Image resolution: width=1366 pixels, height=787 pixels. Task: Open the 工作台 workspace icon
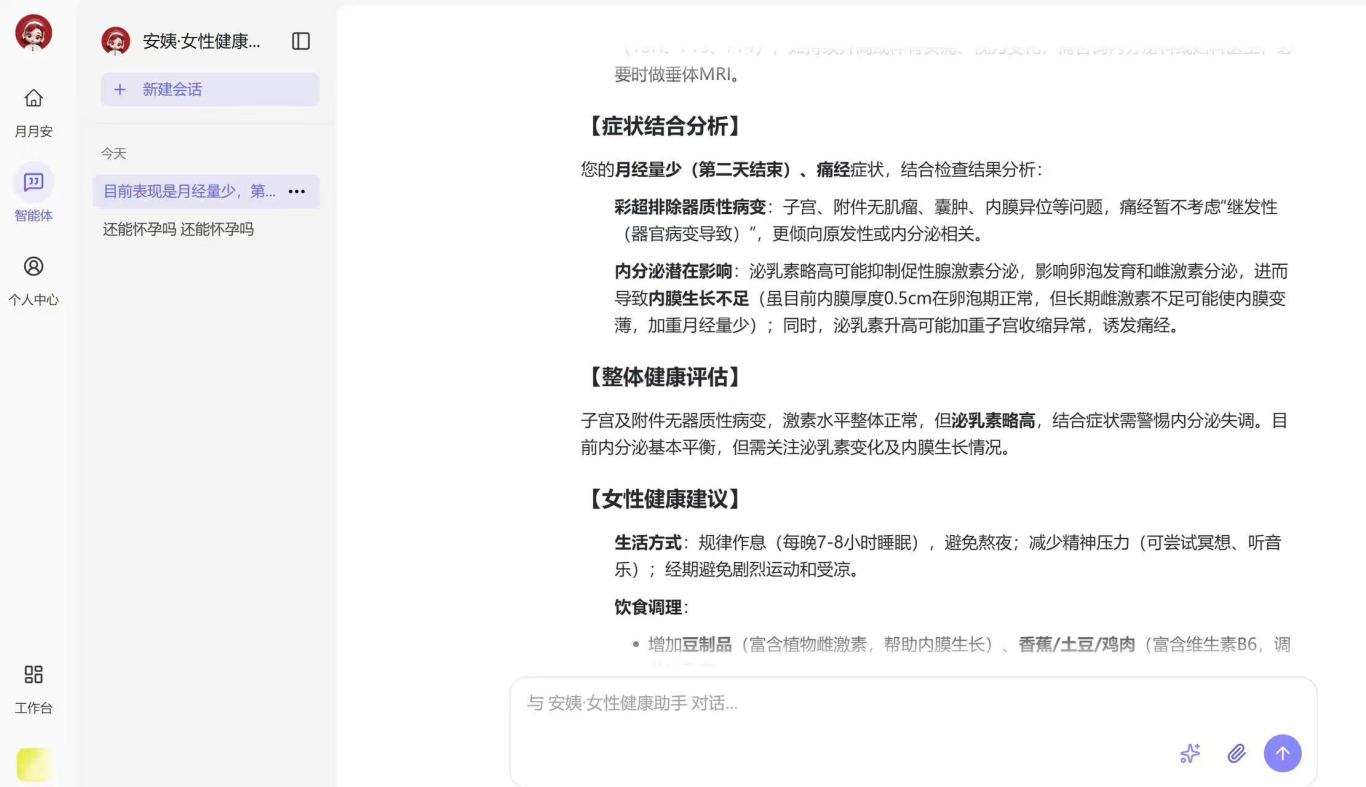pyautogui.click(x=33, y=674)
